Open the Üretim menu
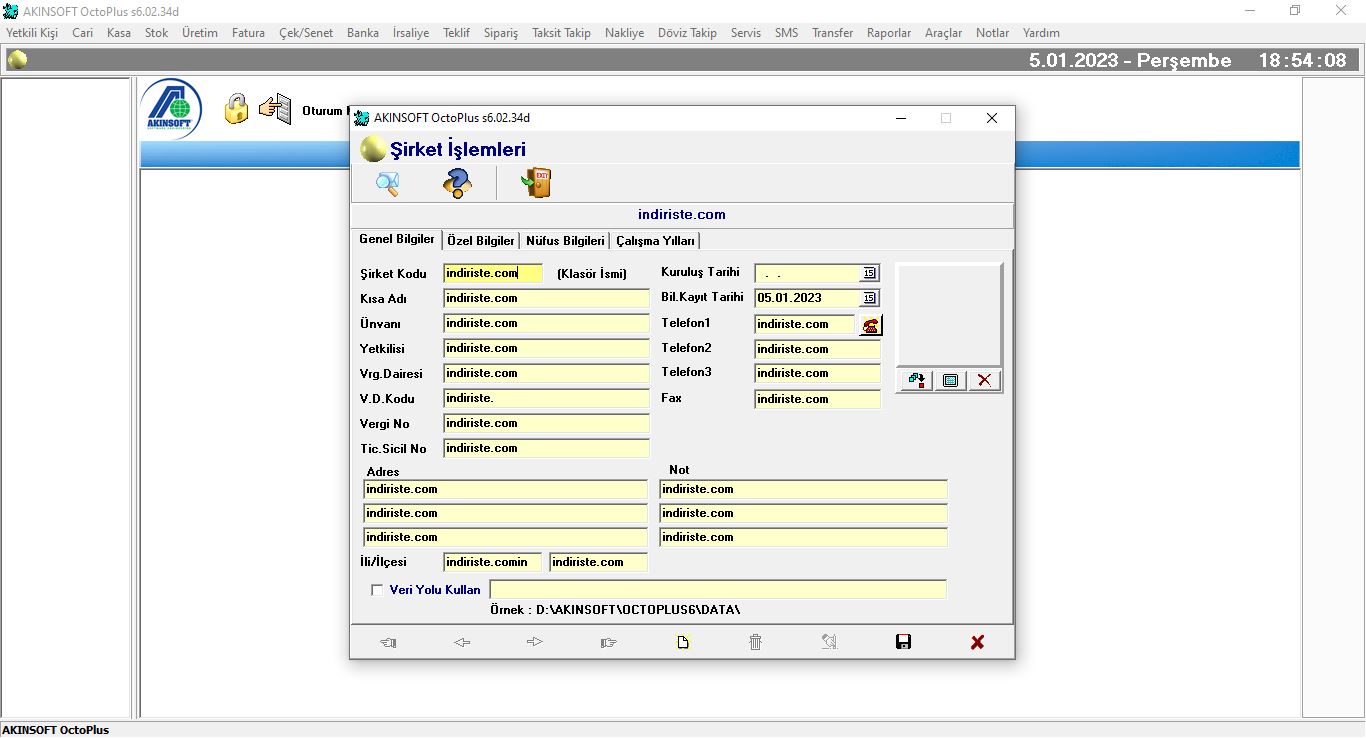 tap(200, 33)
